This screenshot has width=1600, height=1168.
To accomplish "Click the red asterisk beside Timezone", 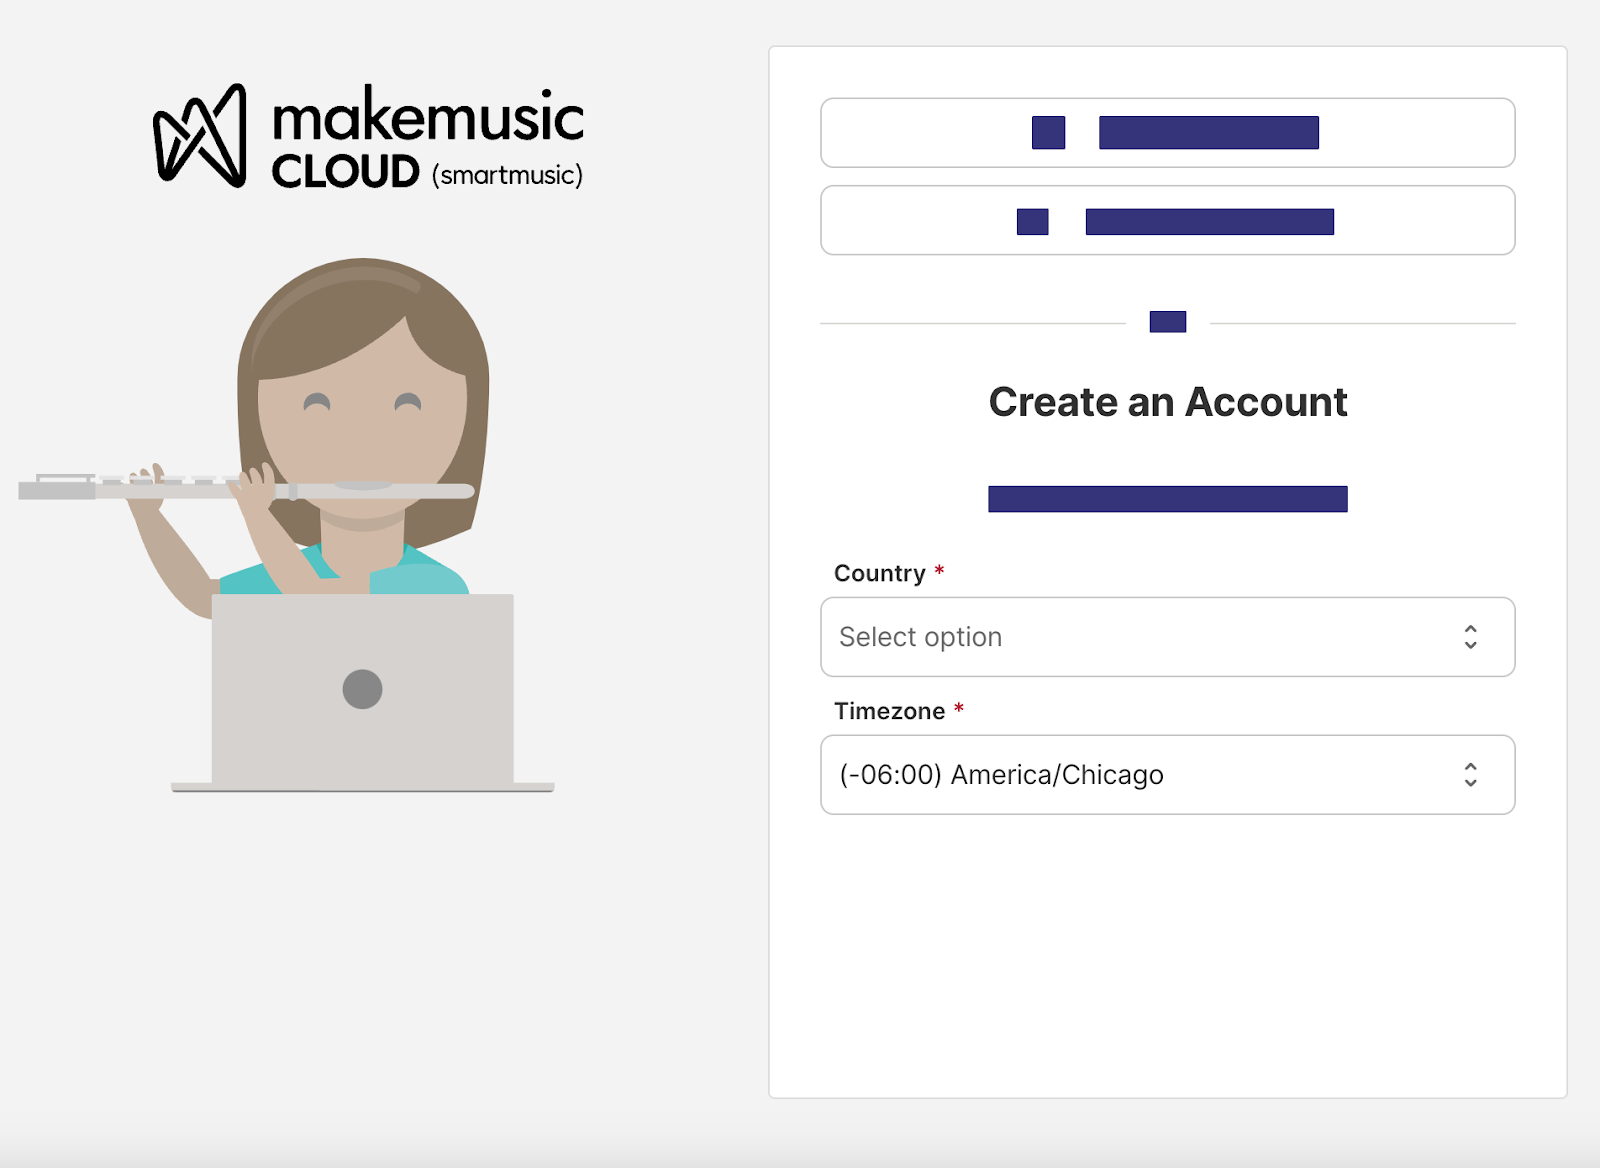I will [959, 711].
